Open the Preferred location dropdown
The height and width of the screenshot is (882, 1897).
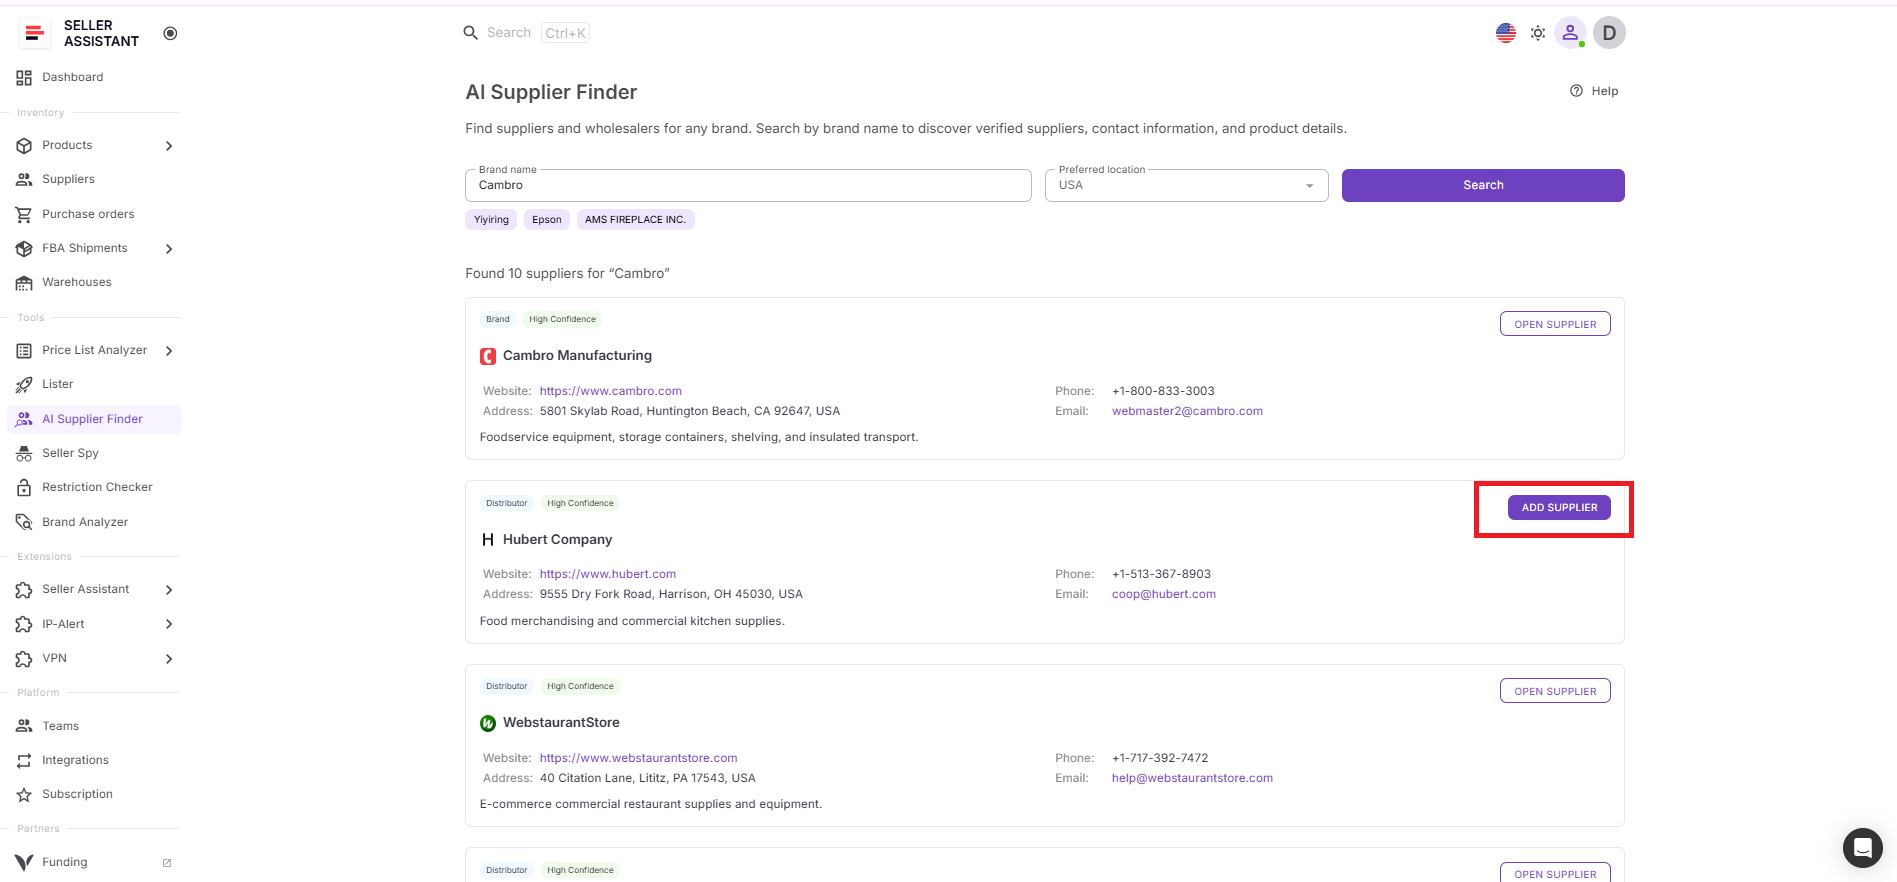tap(1186, 186)
